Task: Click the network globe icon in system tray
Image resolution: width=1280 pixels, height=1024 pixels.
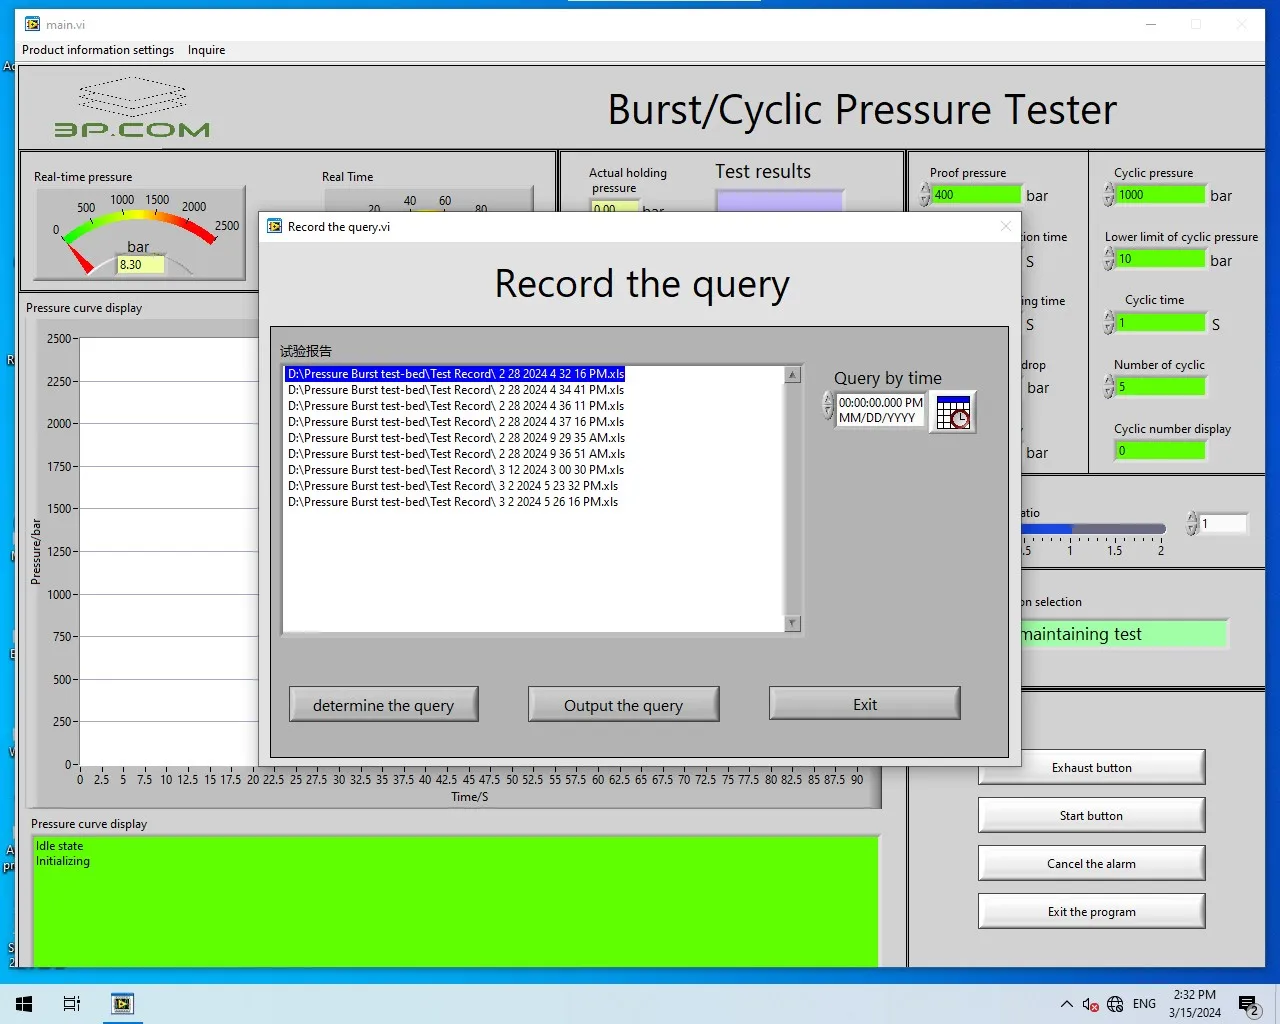Action: [1115, 1004]
